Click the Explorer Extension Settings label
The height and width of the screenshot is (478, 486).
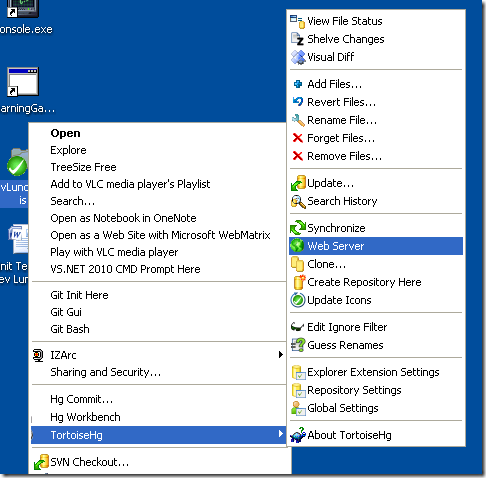(373, 372)
